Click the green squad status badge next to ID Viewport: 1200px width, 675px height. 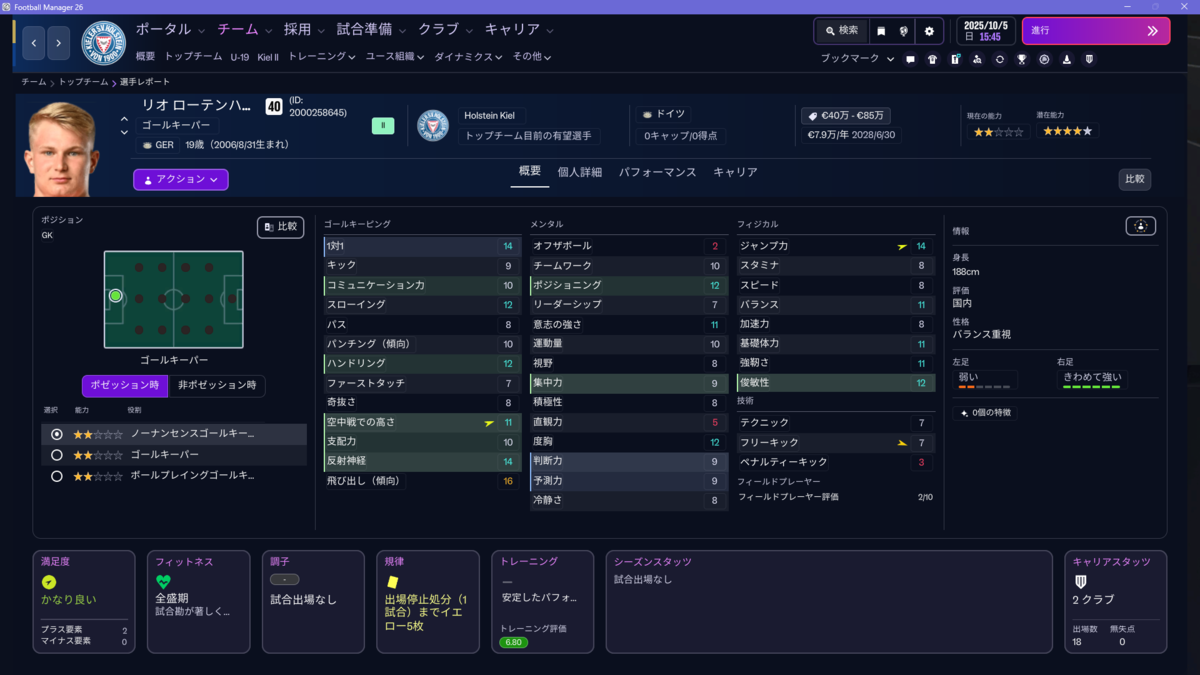coord(383,125)
